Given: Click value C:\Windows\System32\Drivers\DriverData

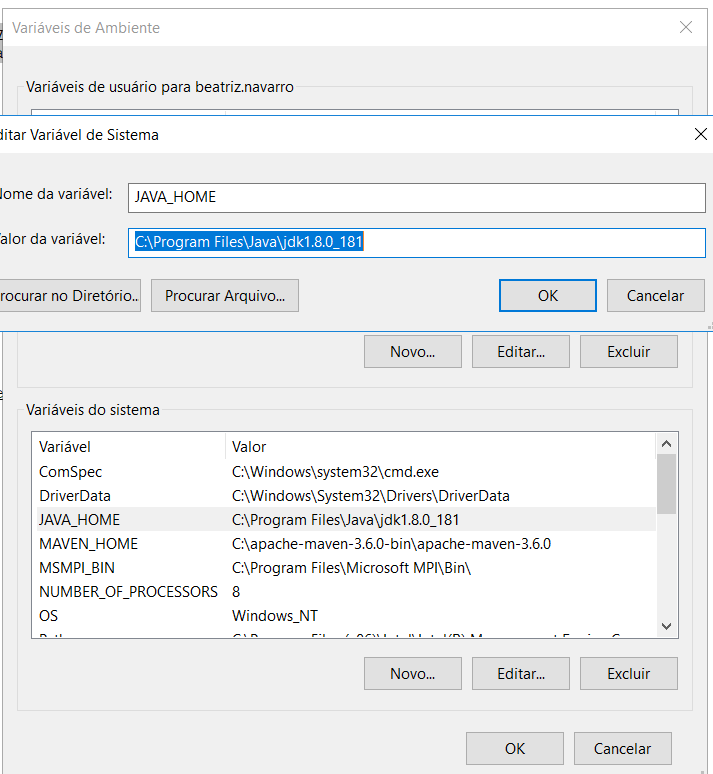Looking at the screenshot, I should point(371,496).
